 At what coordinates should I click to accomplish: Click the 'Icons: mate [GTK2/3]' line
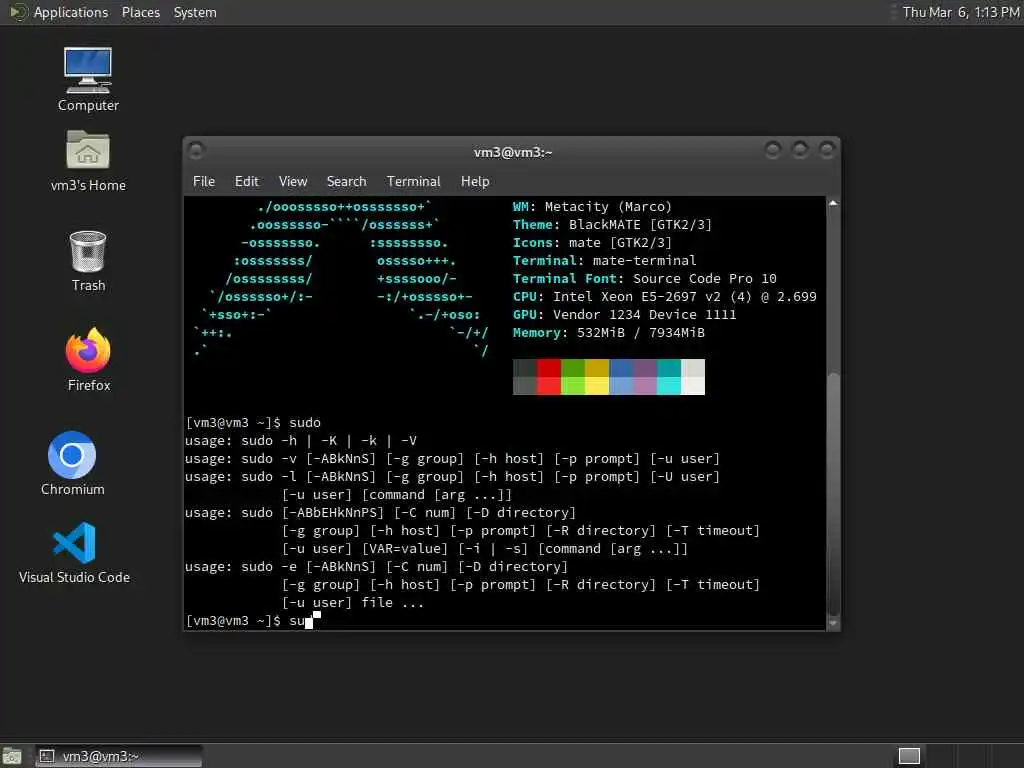pos(592,243)
